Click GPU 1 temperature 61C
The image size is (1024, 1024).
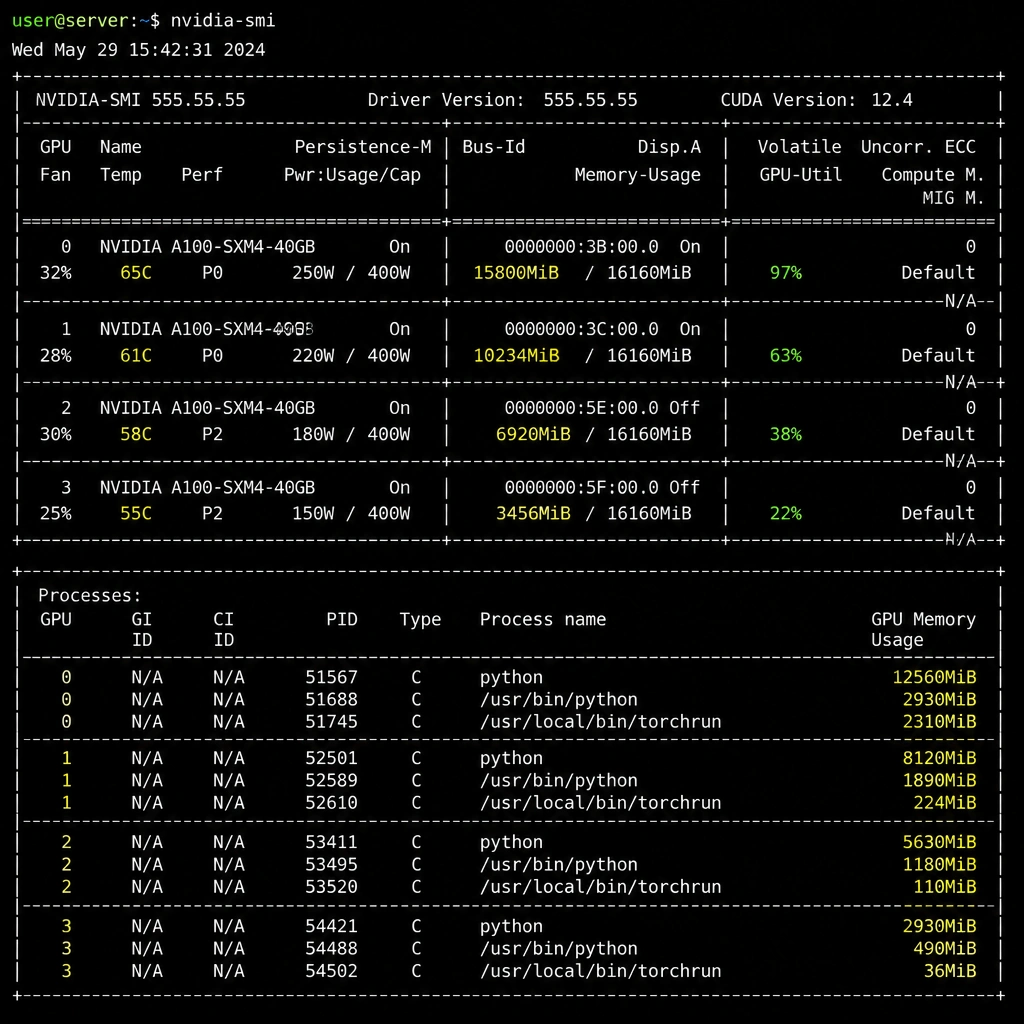[136, 356]
